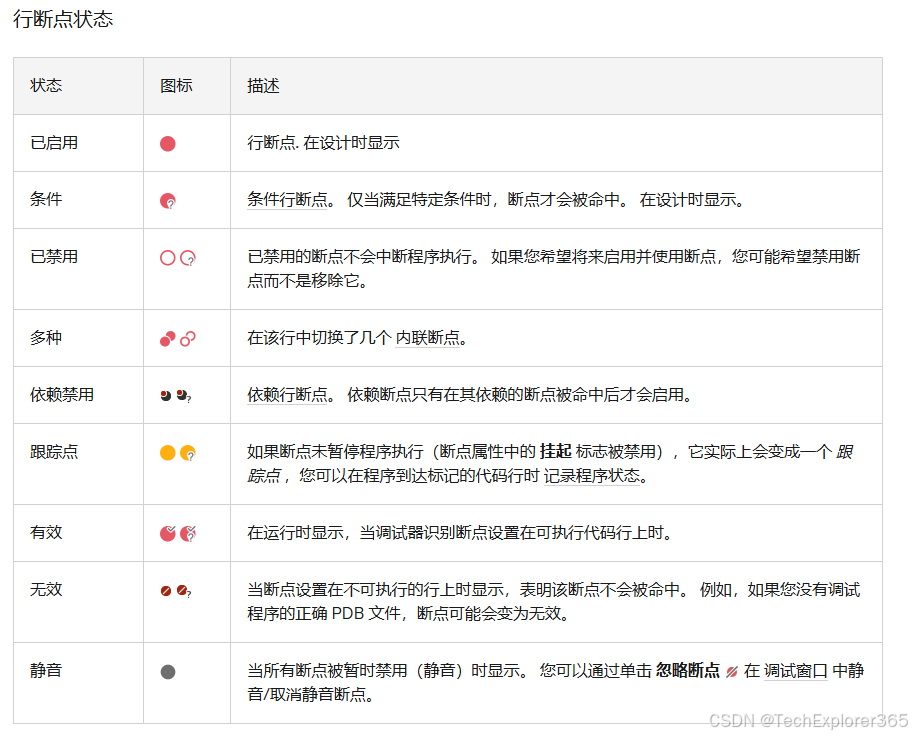Click the bold 忽略断点 text
Image resolution: width=912 pixels, height=736 pixels.
pyautogui.click(x=688, y=670)
